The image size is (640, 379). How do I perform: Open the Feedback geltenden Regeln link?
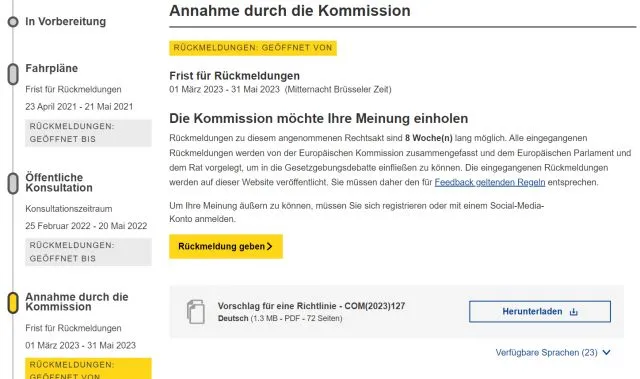point(490,182)
